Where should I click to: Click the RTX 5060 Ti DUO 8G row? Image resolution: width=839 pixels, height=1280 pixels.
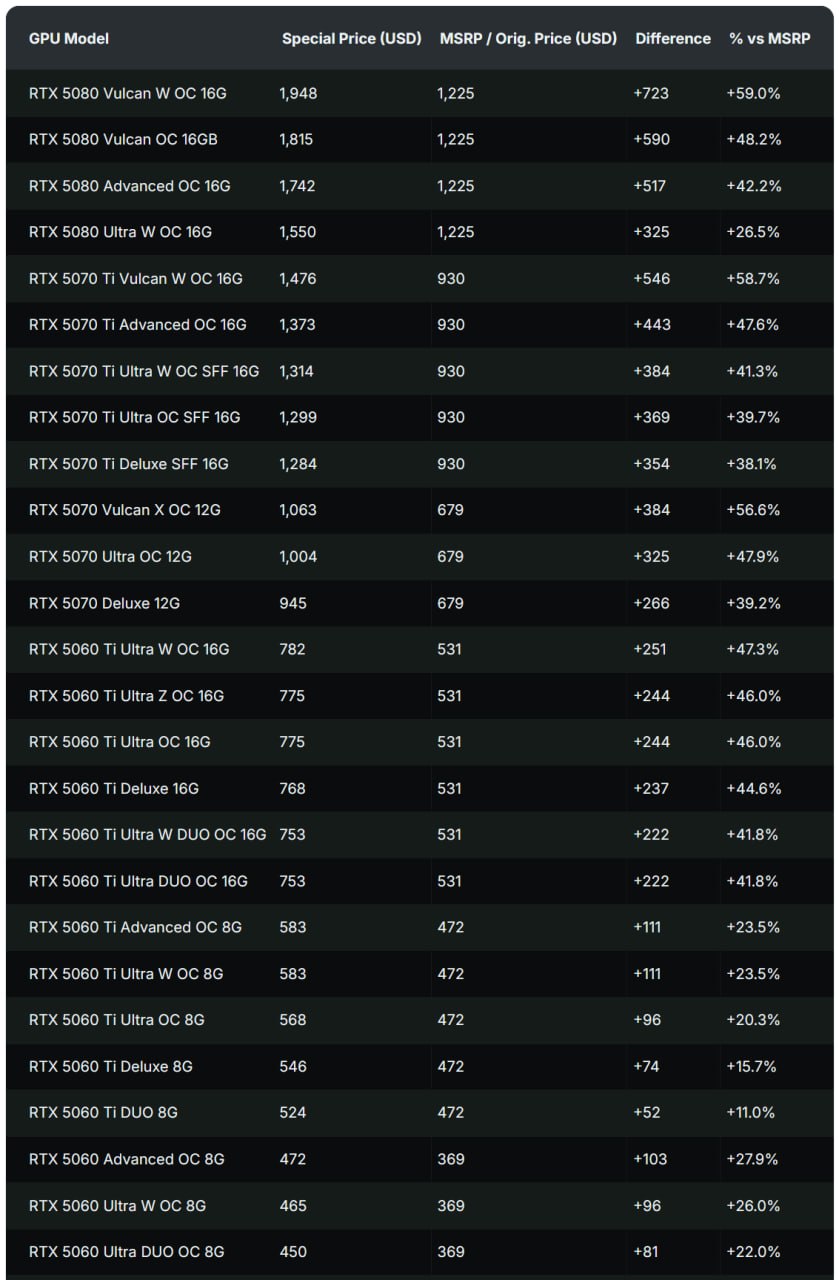click(x=420, y=1112)
